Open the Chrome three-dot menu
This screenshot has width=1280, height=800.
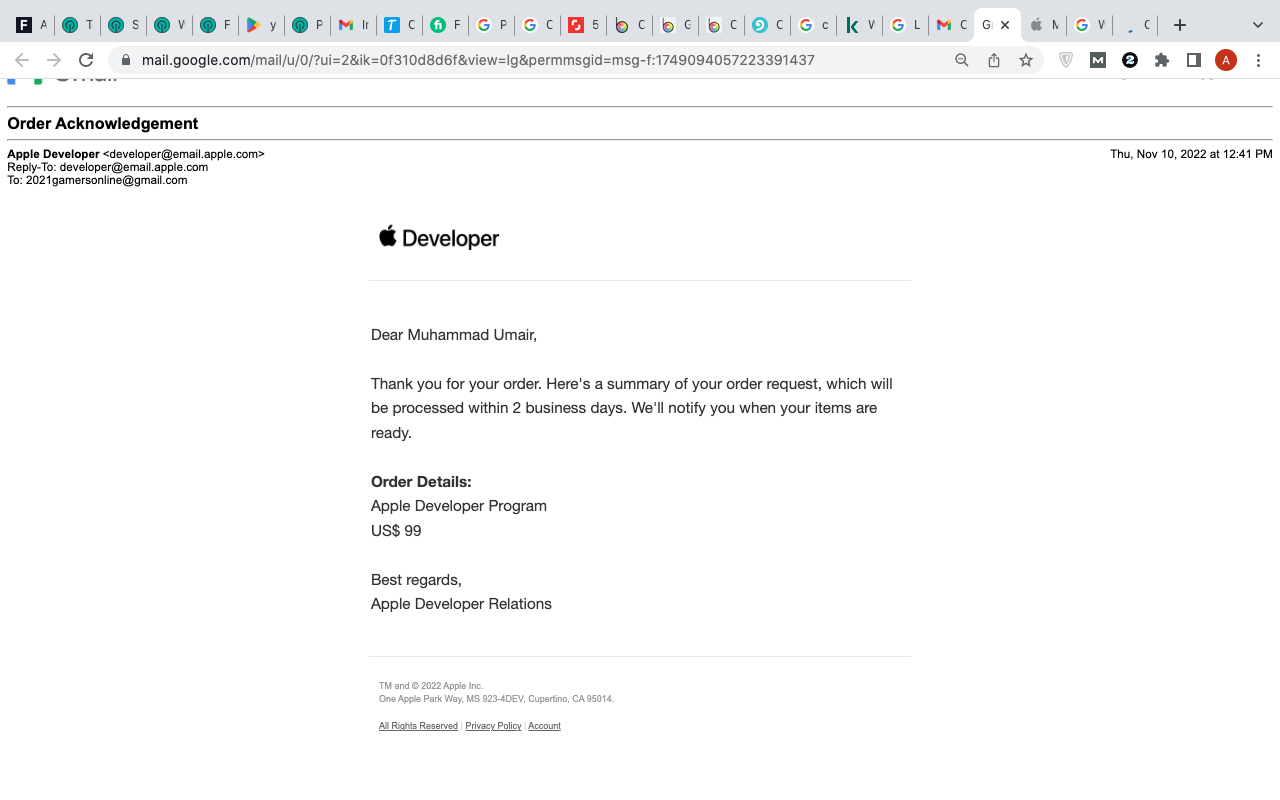click(1258, 60)
